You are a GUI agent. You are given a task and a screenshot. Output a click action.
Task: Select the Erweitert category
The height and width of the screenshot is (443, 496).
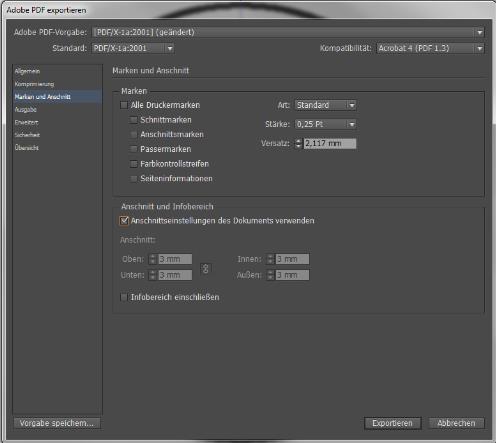[26, 122]
